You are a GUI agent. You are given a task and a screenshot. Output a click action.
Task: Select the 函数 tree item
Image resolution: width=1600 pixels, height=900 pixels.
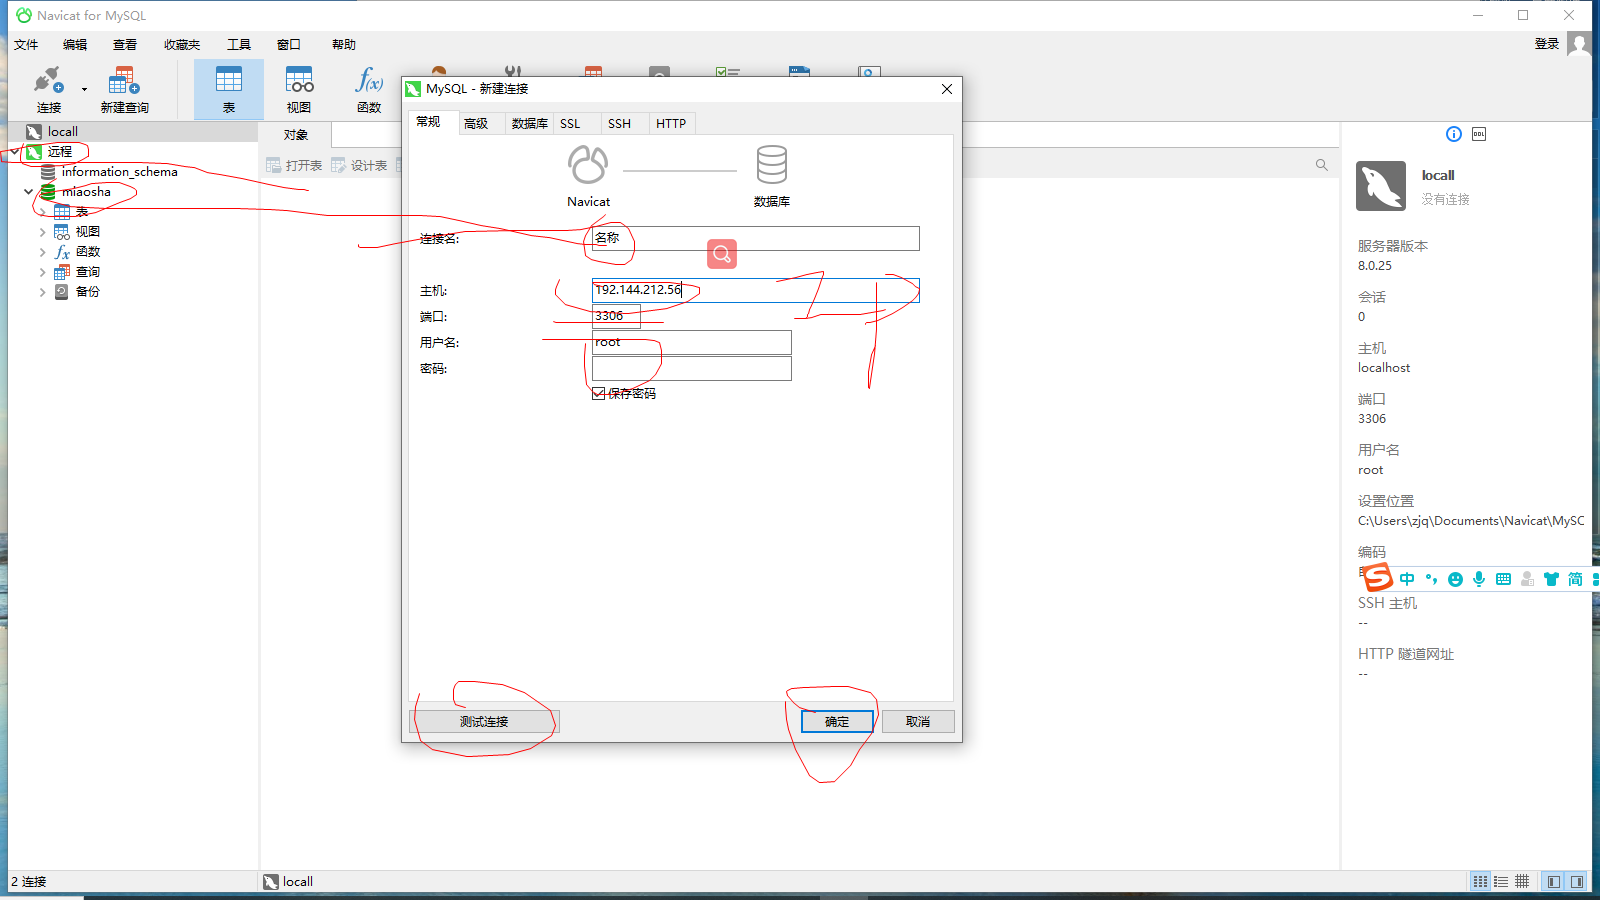(88, 251)
